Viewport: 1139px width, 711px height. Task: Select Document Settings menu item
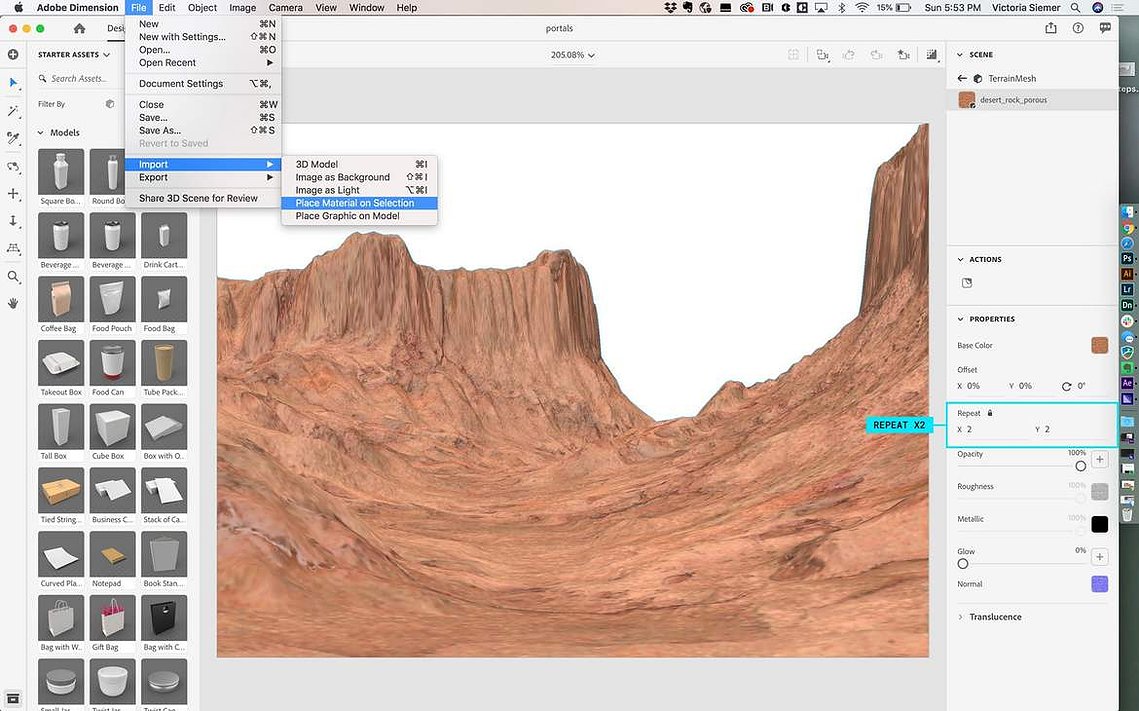coord(203,84)
